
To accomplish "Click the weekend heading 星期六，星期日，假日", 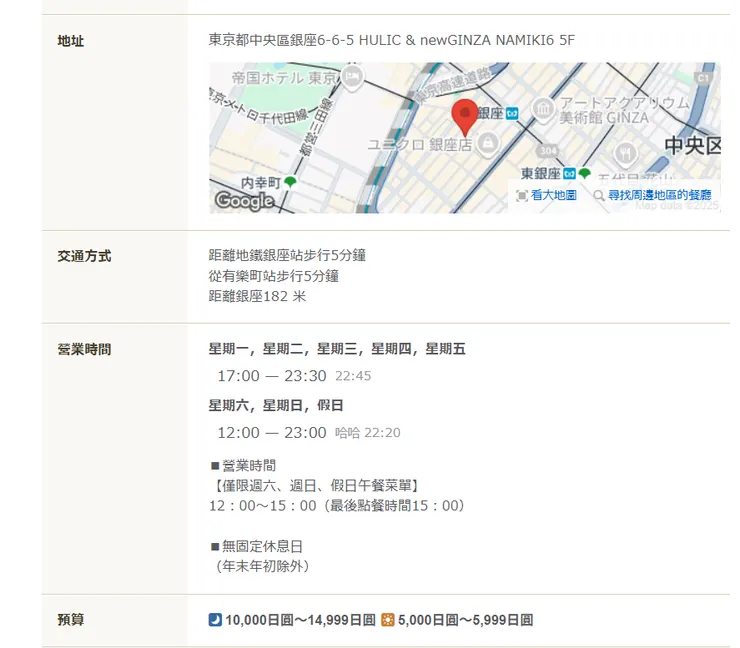I will 276,405.
